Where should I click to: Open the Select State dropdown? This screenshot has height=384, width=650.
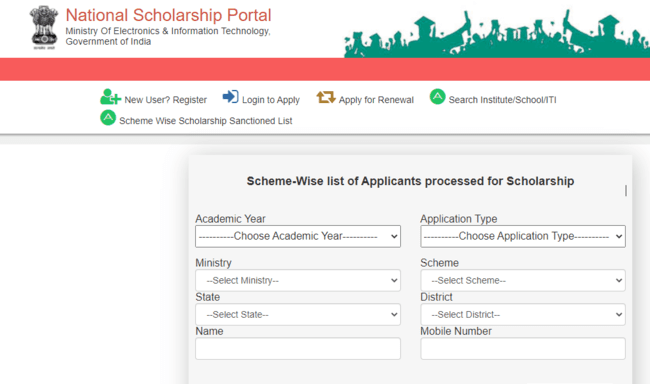point(298,314)
